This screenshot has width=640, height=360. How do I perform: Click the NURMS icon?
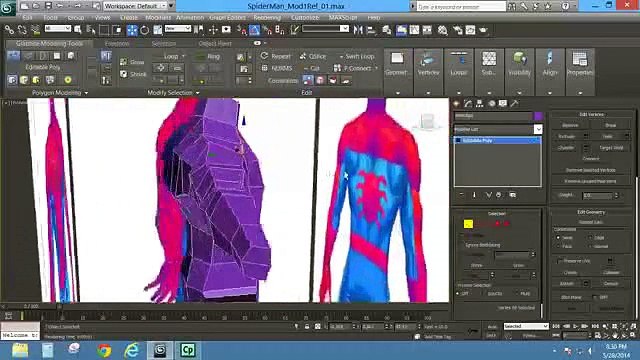tap(264, 68)
